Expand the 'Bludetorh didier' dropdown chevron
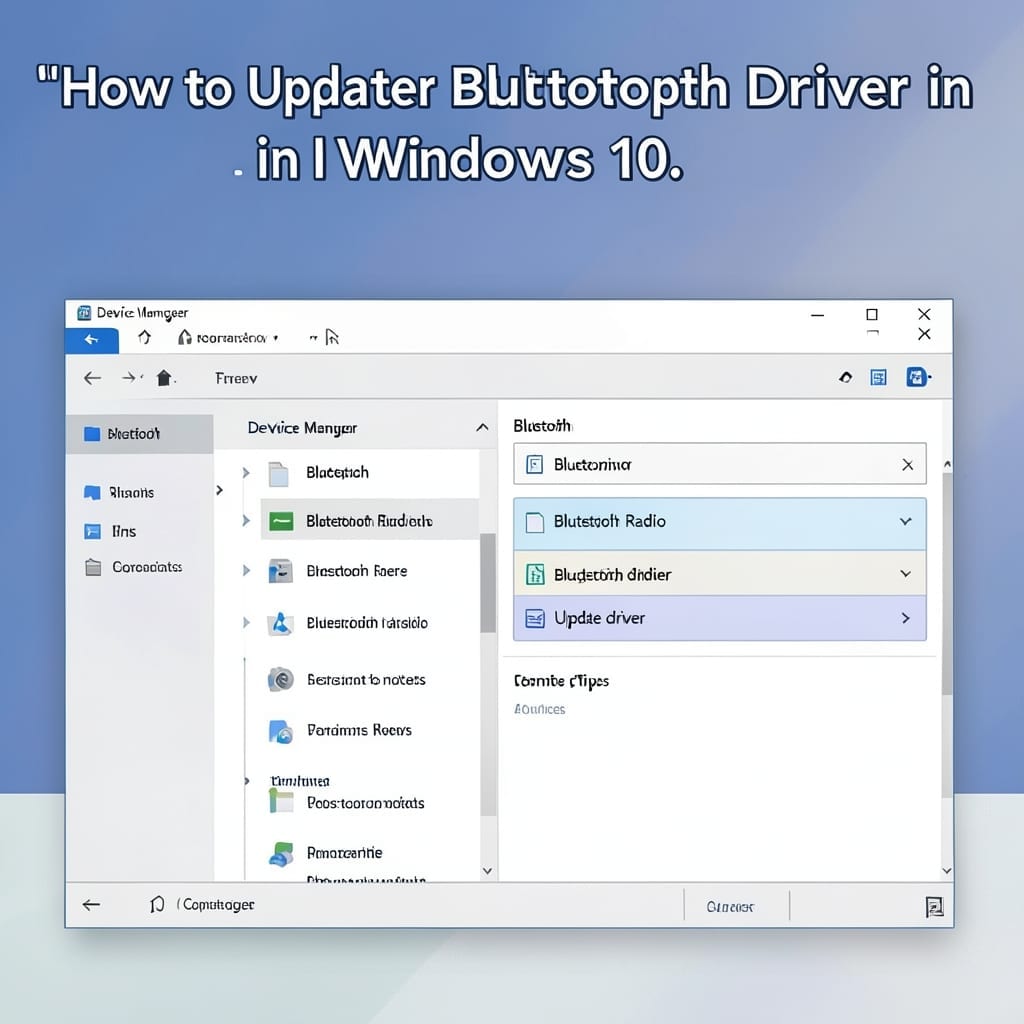 click(x=905, y=574)
